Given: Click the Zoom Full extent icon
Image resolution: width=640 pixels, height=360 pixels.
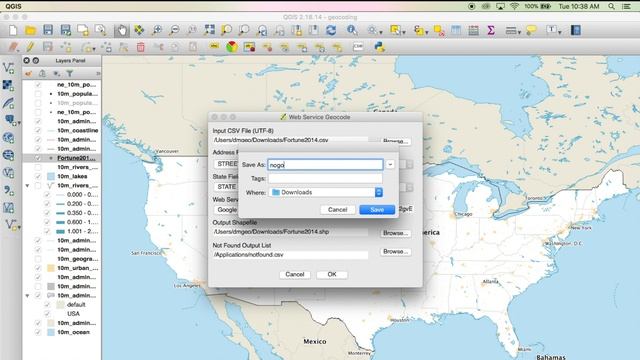Looking at the screenshot, I should tap(209, 30).
